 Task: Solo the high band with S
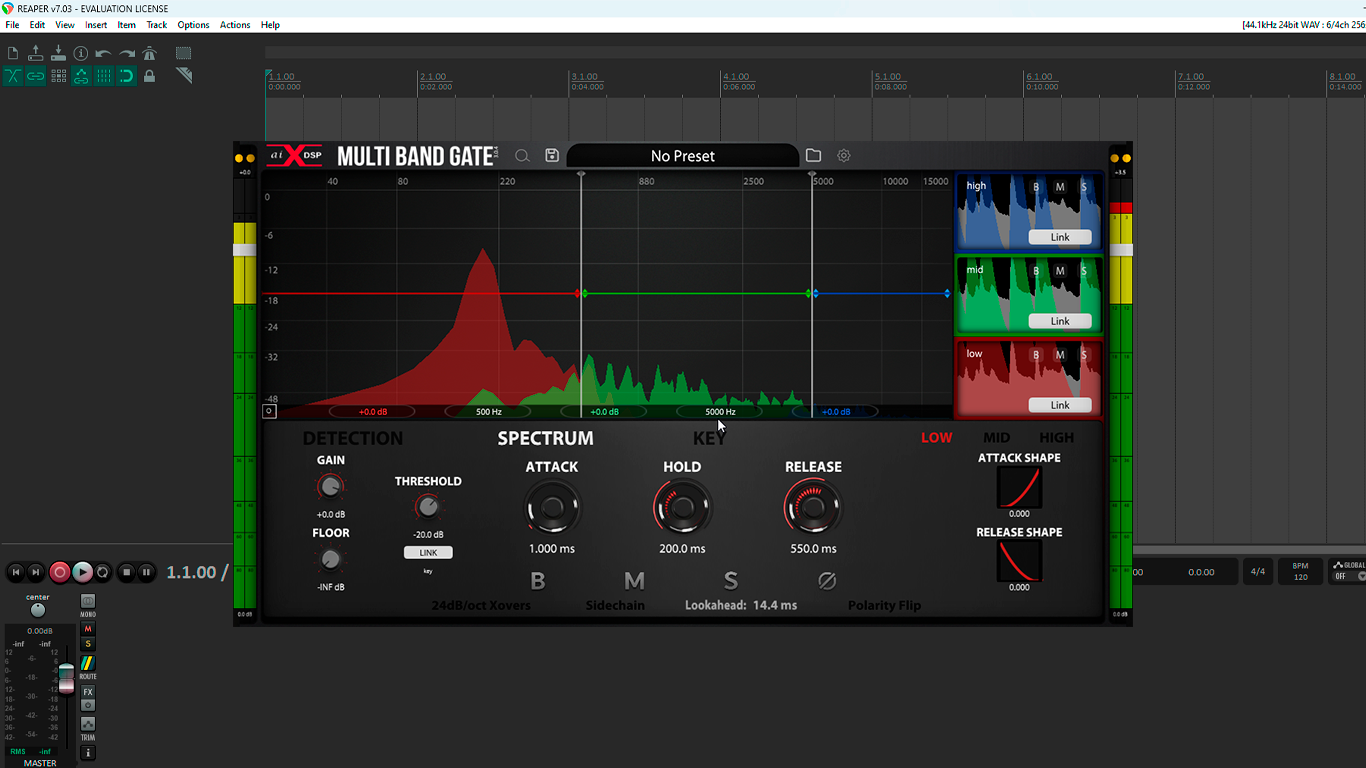tap(1083, 187)
